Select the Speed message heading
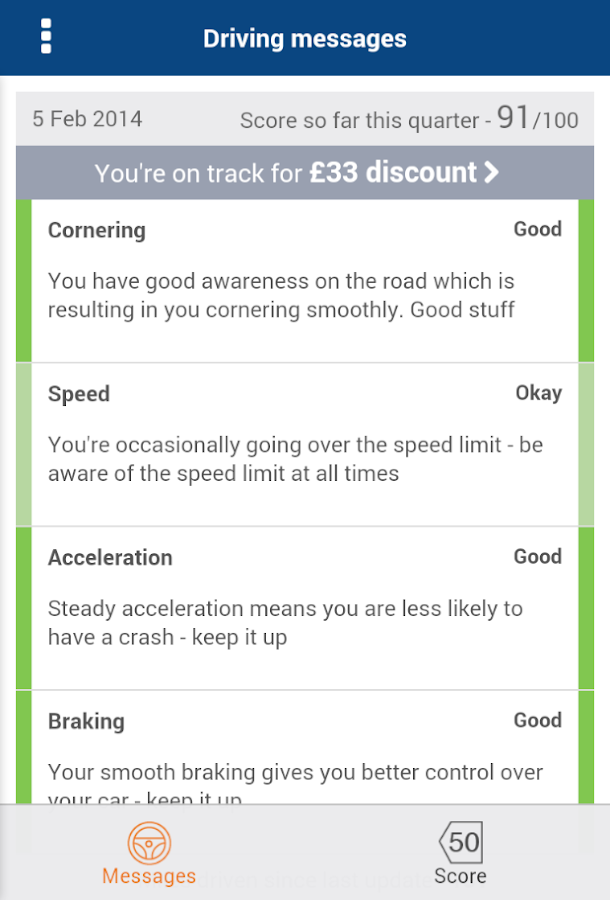Screen dimensions: 610x900 point(79,394)
